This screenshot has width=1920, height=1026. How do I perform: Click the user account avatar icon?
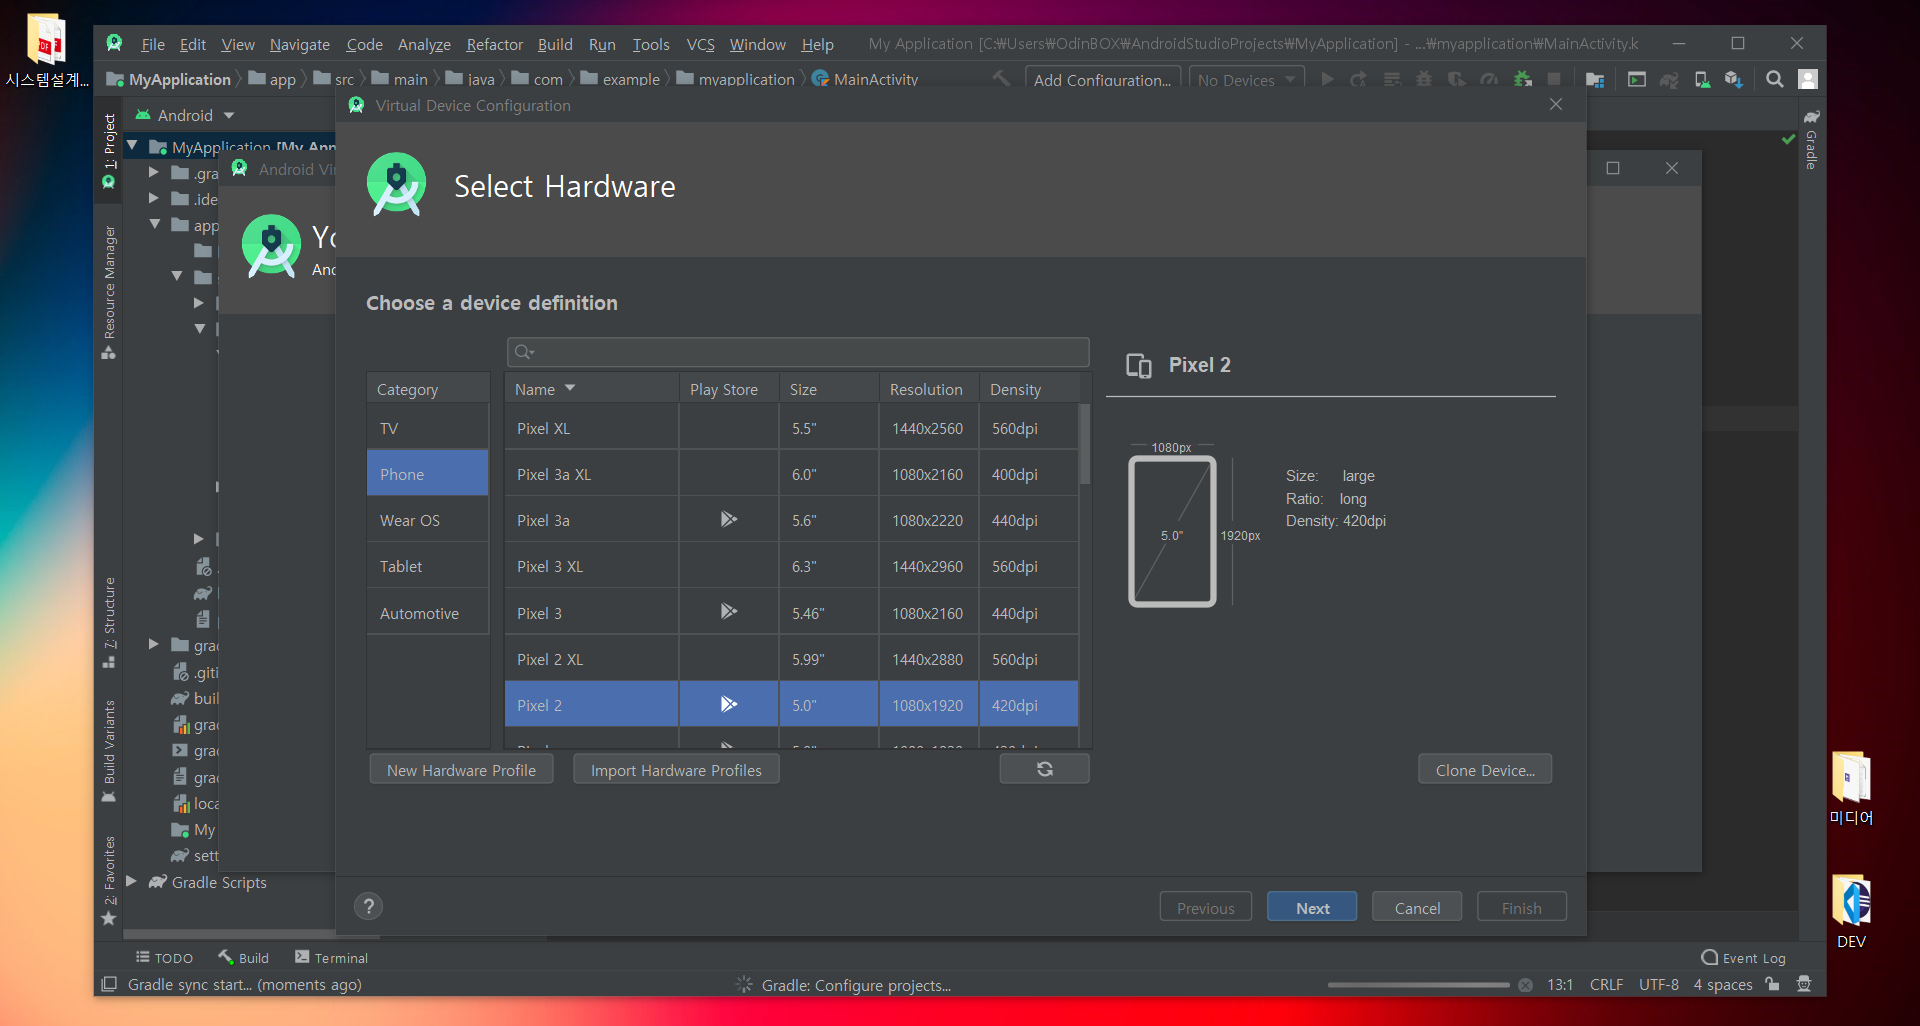[1808, 79]
